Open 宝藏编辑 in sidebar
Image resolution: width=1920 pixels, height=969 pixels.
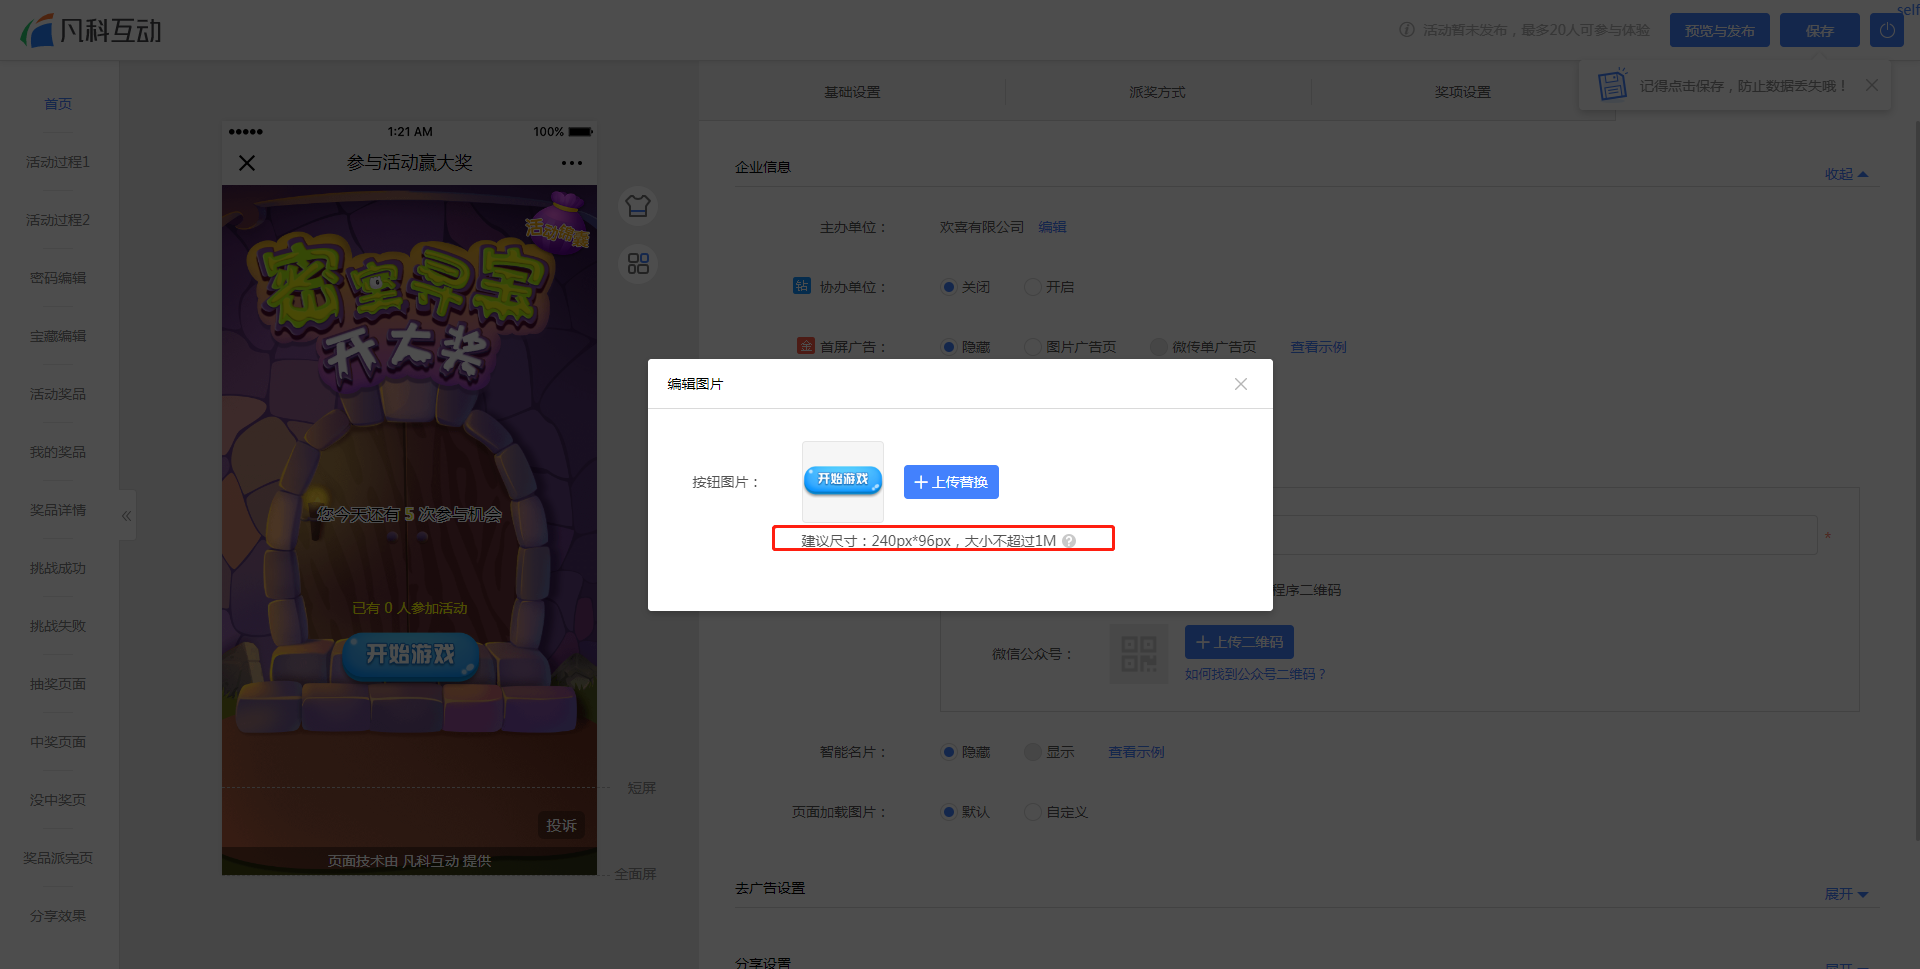[58, 336]
